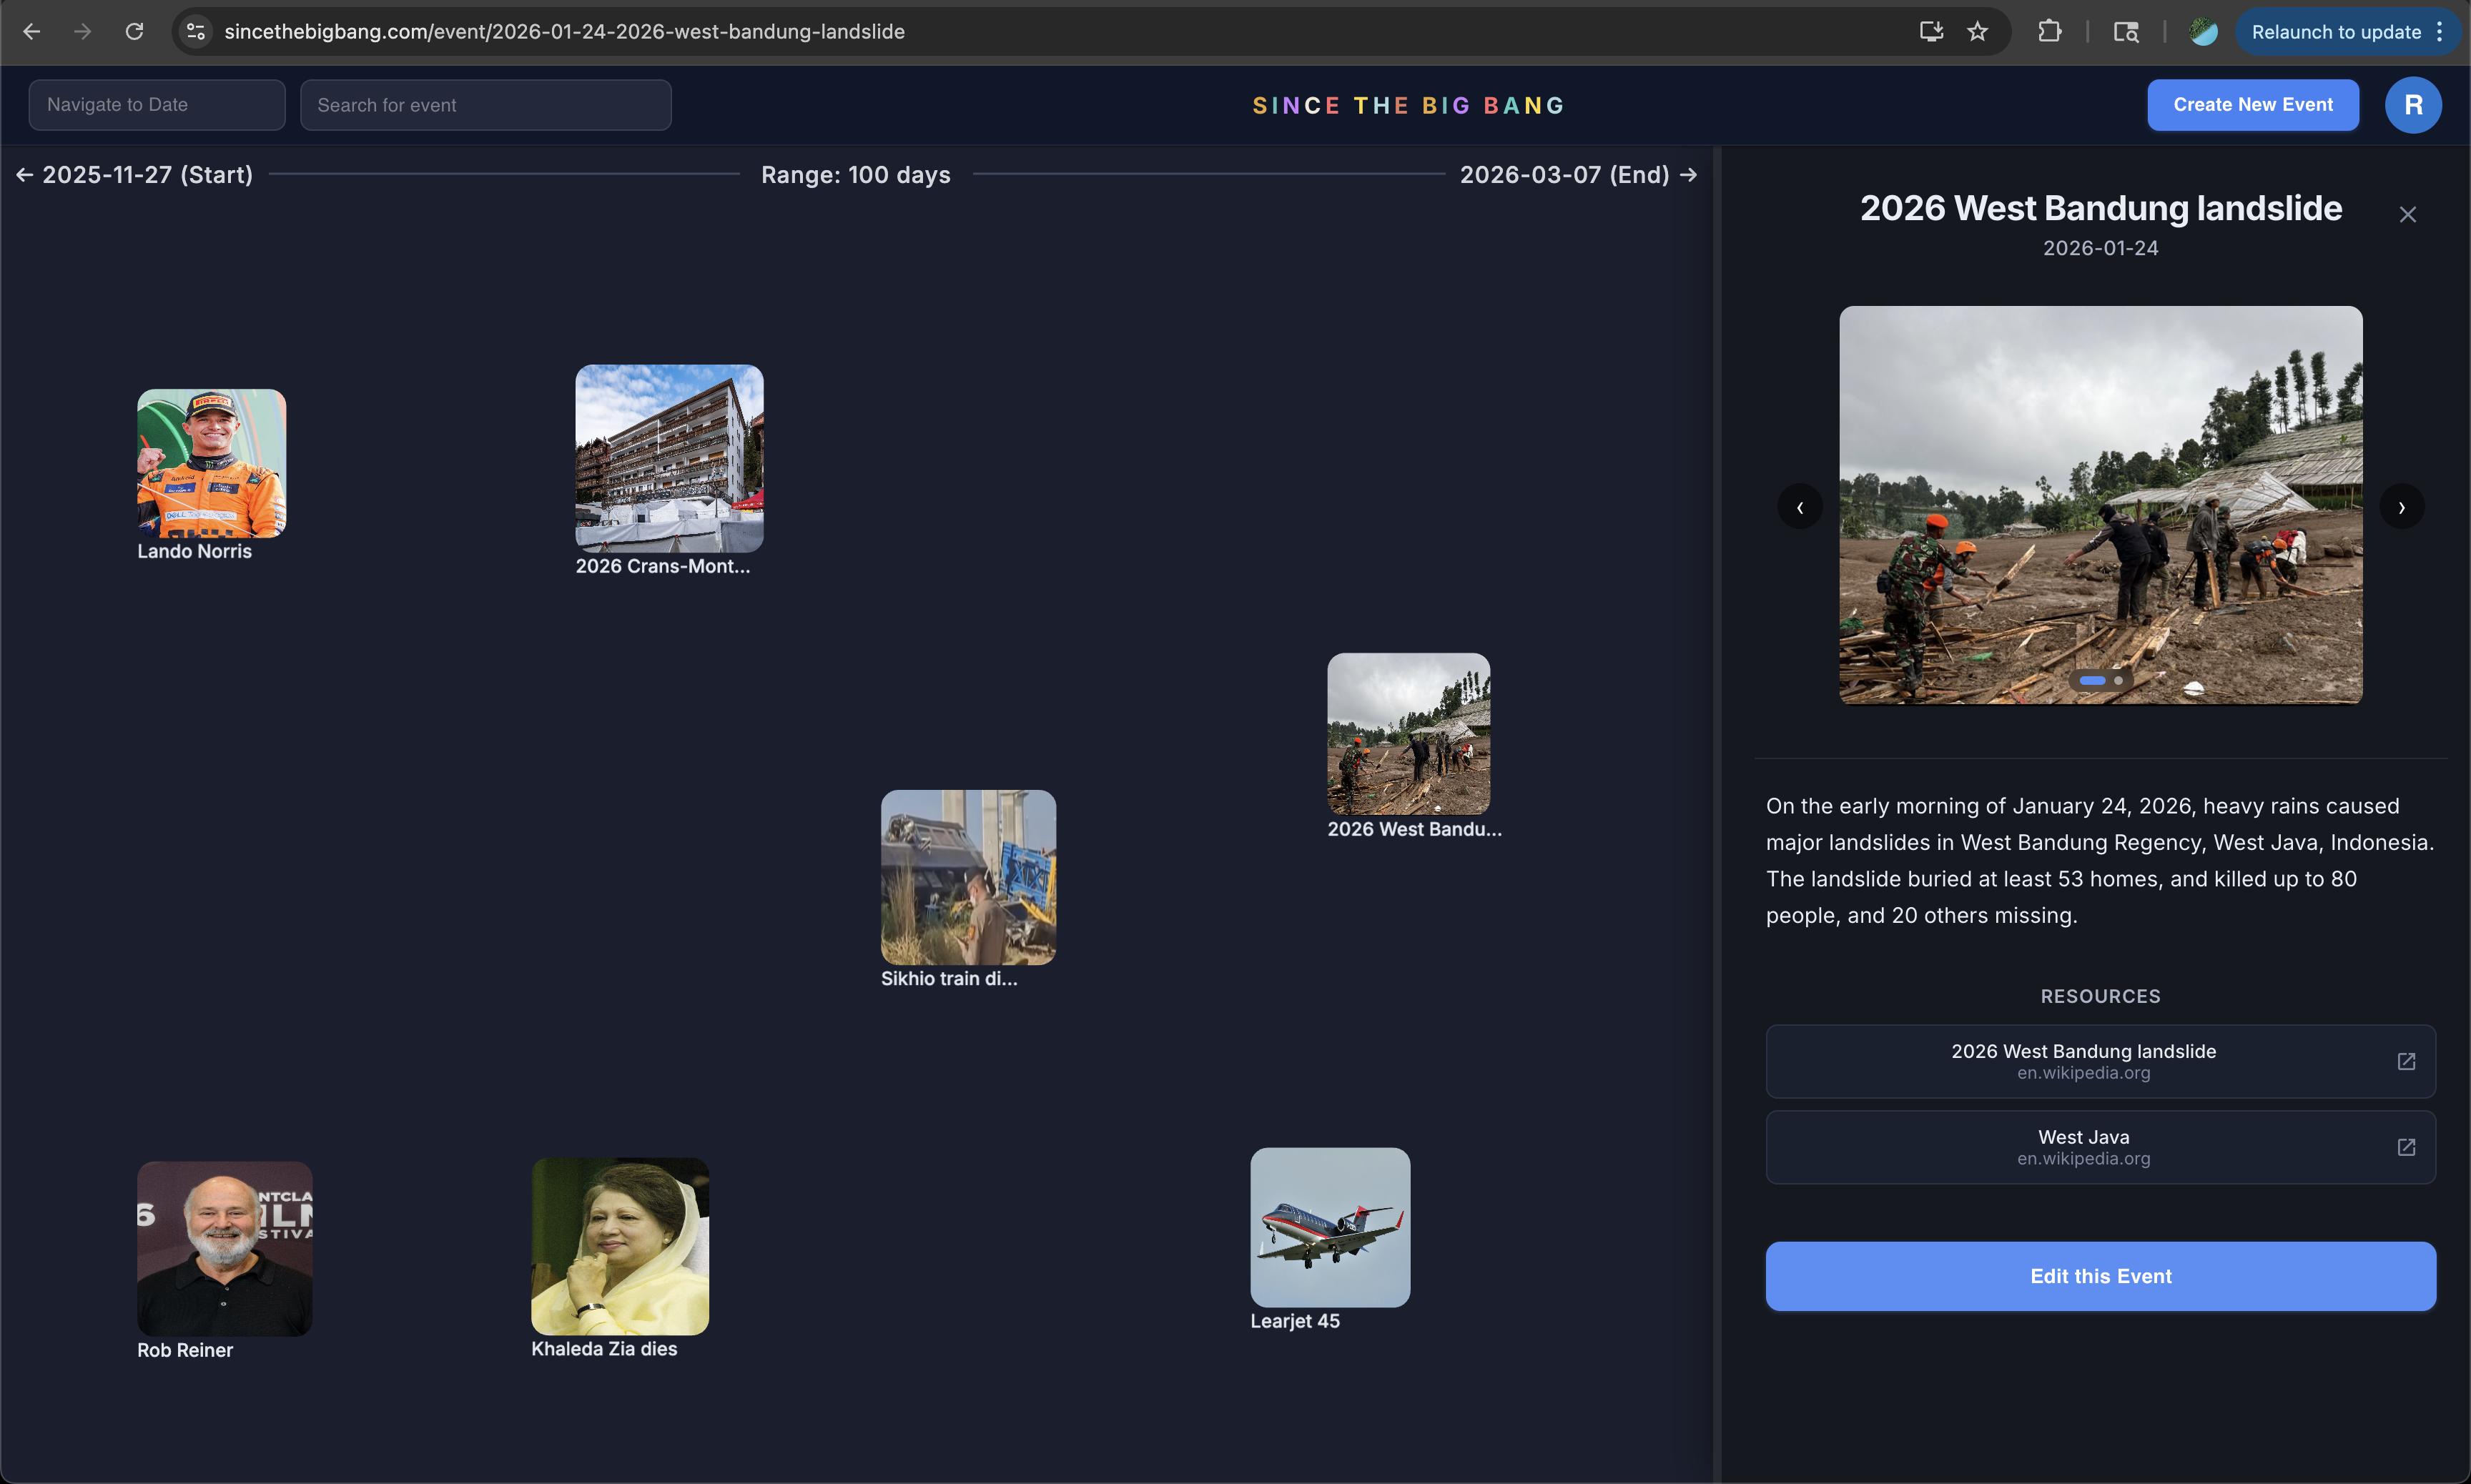Shift timeline earlier via 2025-11-27 Start arrow
This screenshot has height=1484, width=2471.
pyautogui.click(x=25, y=175)
